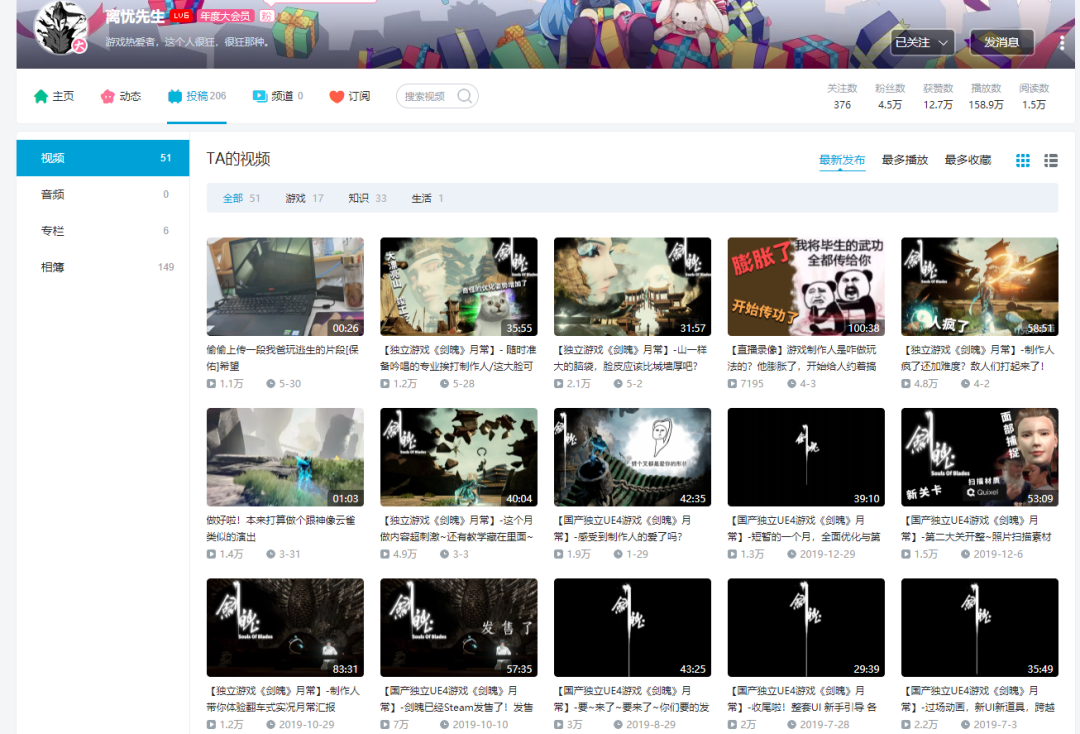Open title starting 【直播录像】游戏制作人是咋做玩法的
Viewport: 1080px width, 734px height.
point(802,358)
